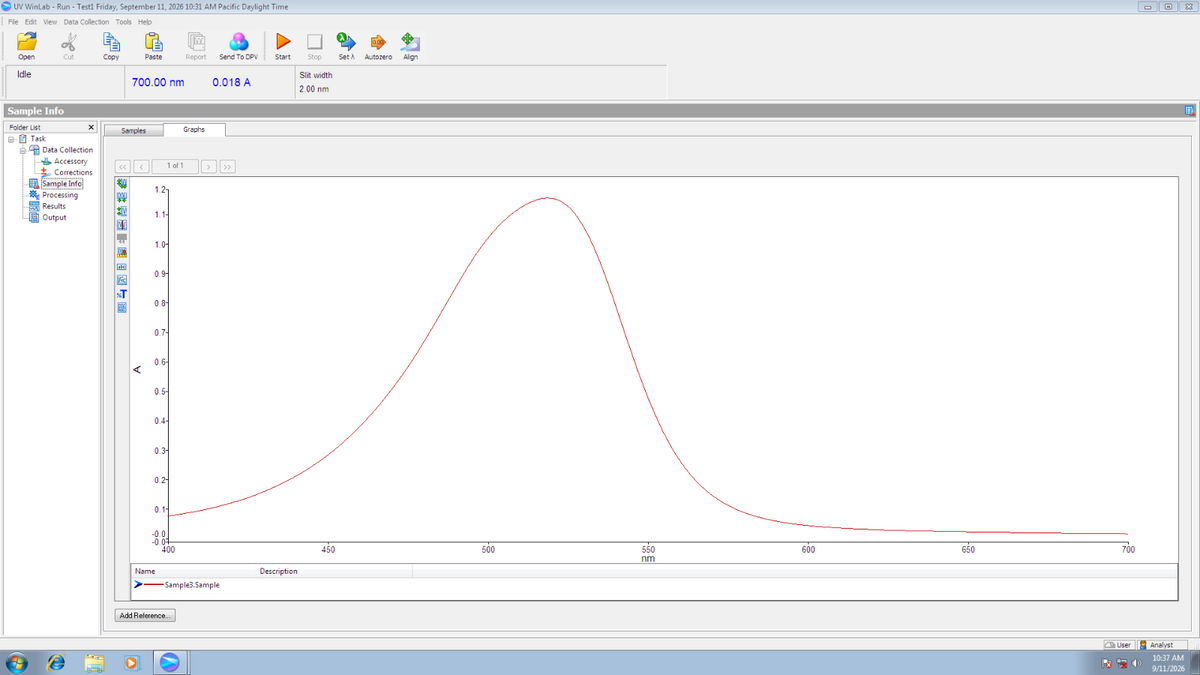Switch to the Graphs tab

pos(194,130)
